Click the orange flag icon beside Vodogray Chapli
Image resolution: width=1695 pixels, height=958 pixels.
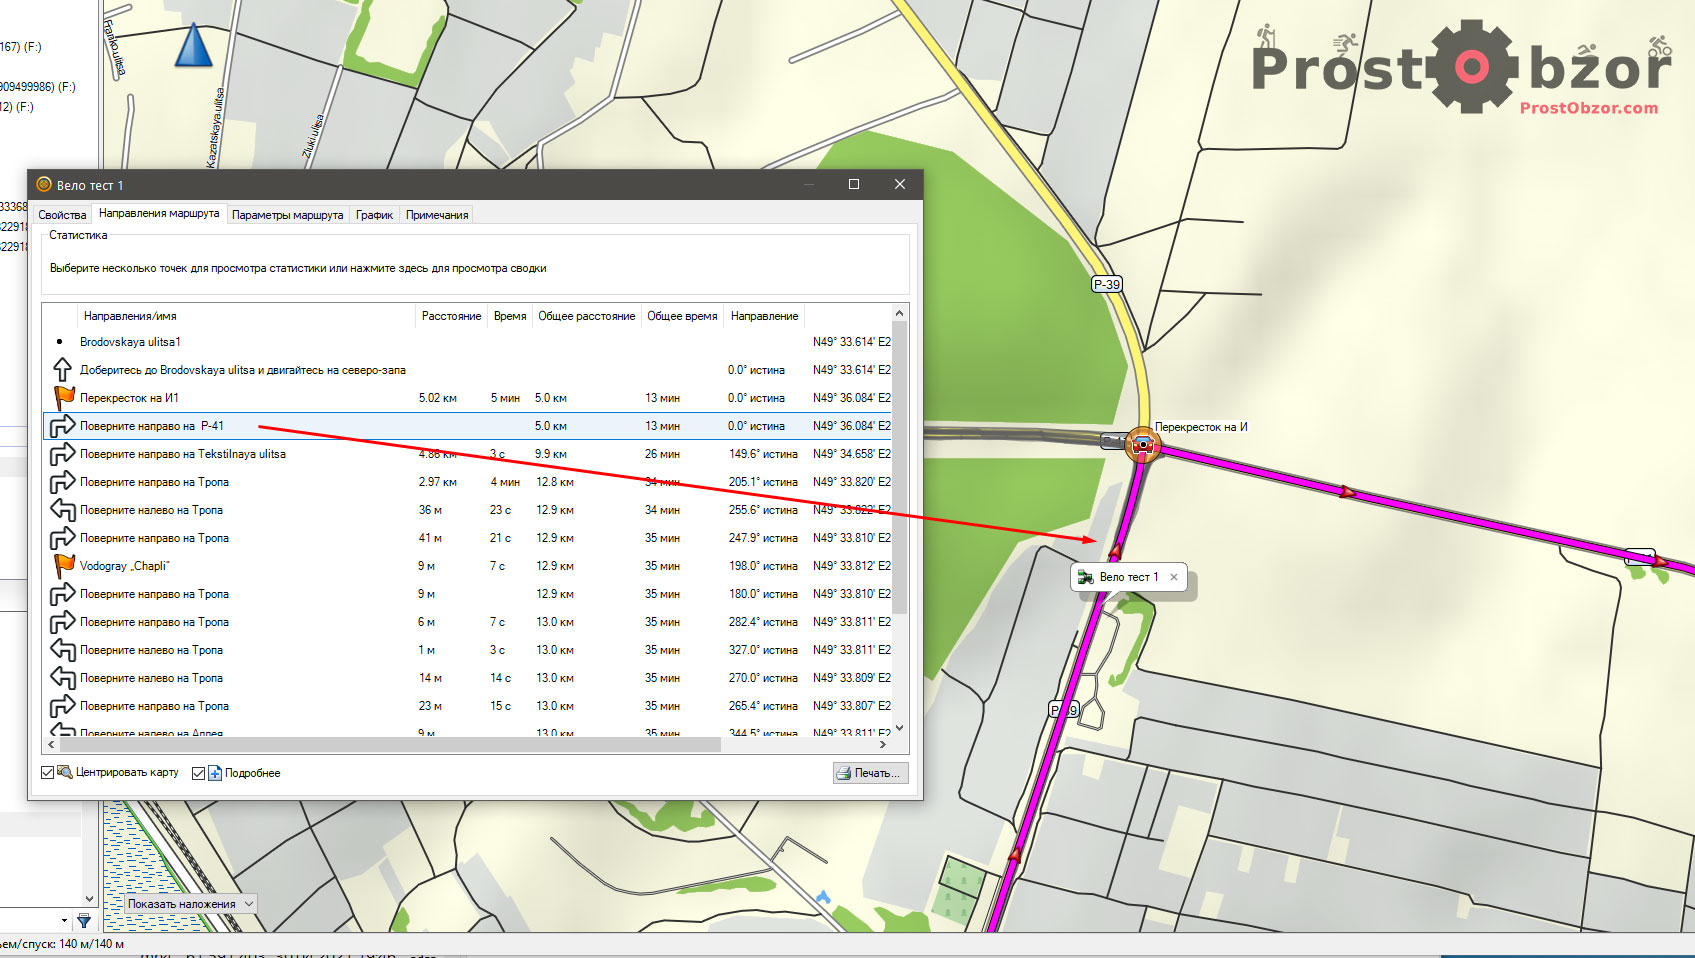pyautogui.click(x=64, y=566)
